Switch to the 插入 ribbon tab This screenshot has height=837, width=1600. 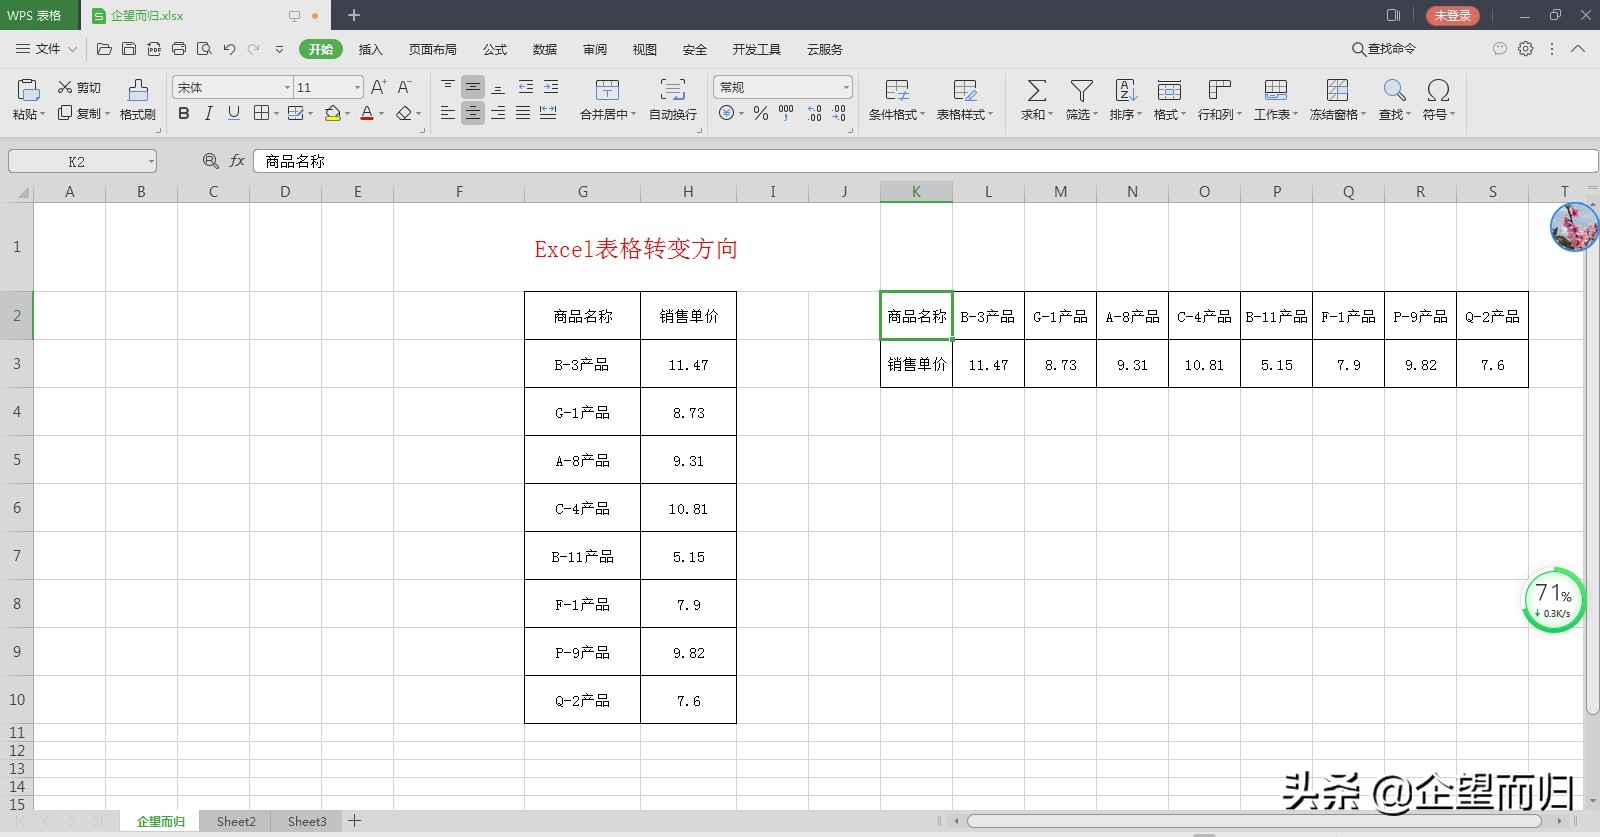[370, 49]
